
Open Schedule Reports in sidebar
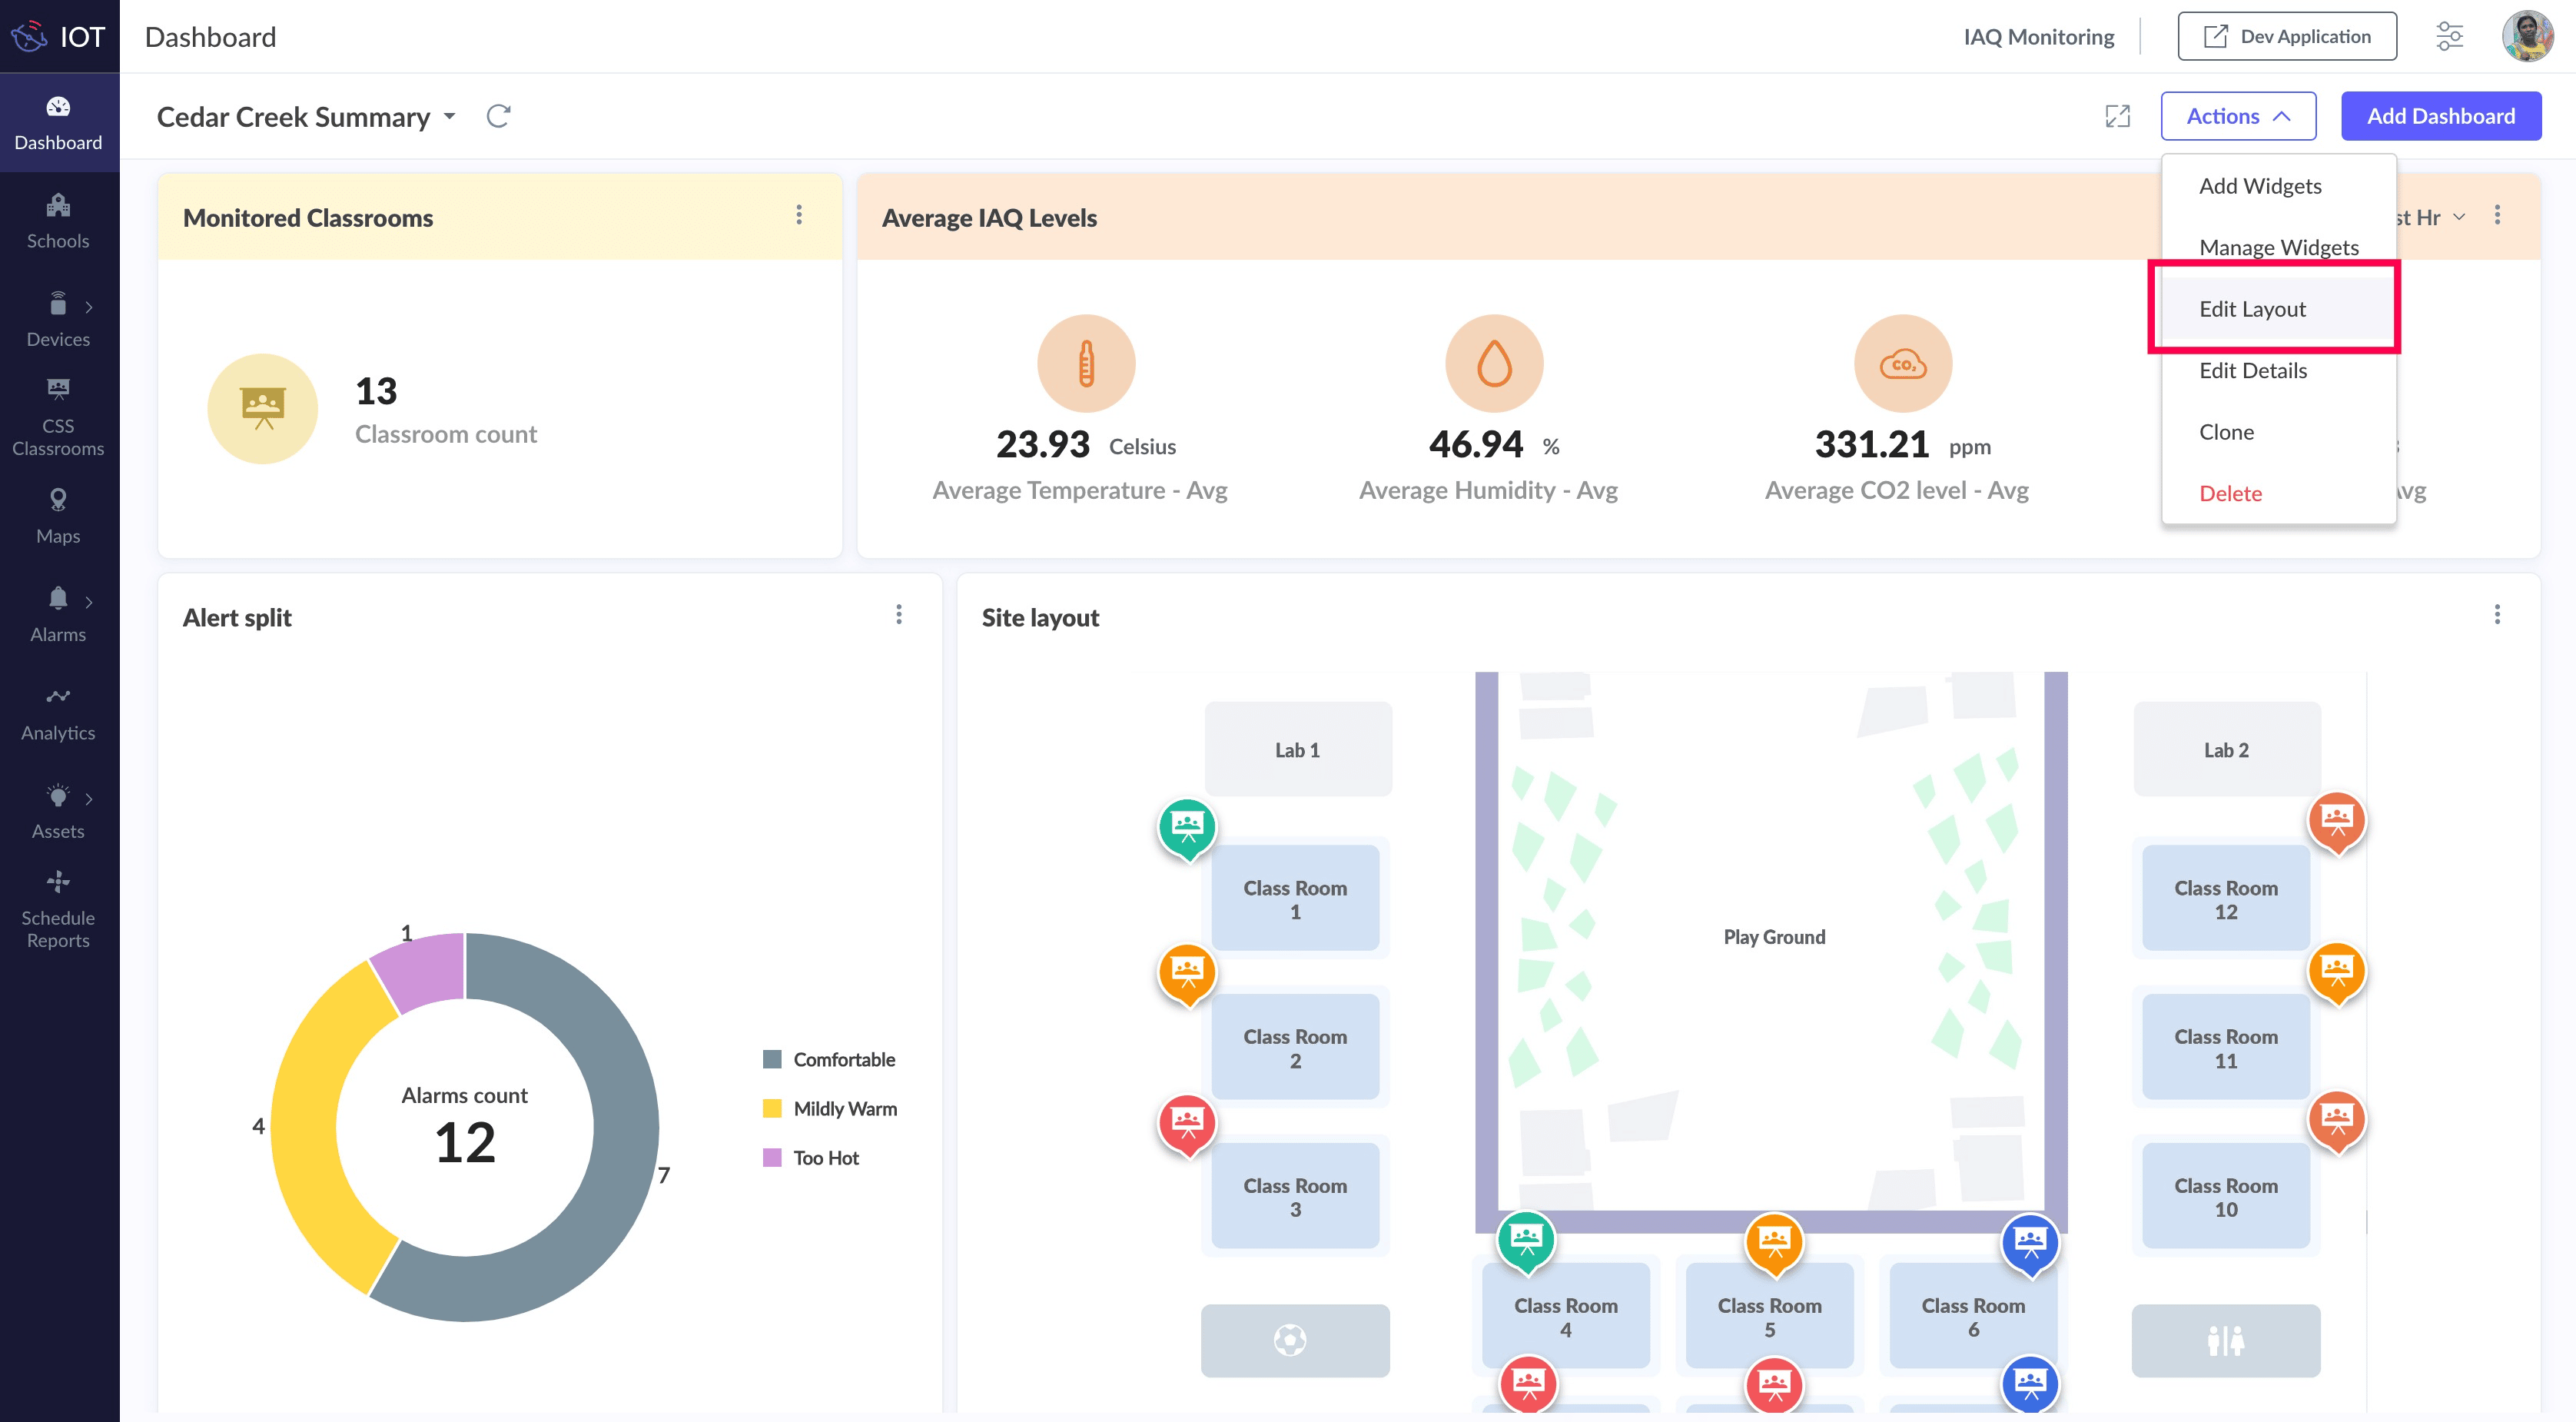point(58,909)
